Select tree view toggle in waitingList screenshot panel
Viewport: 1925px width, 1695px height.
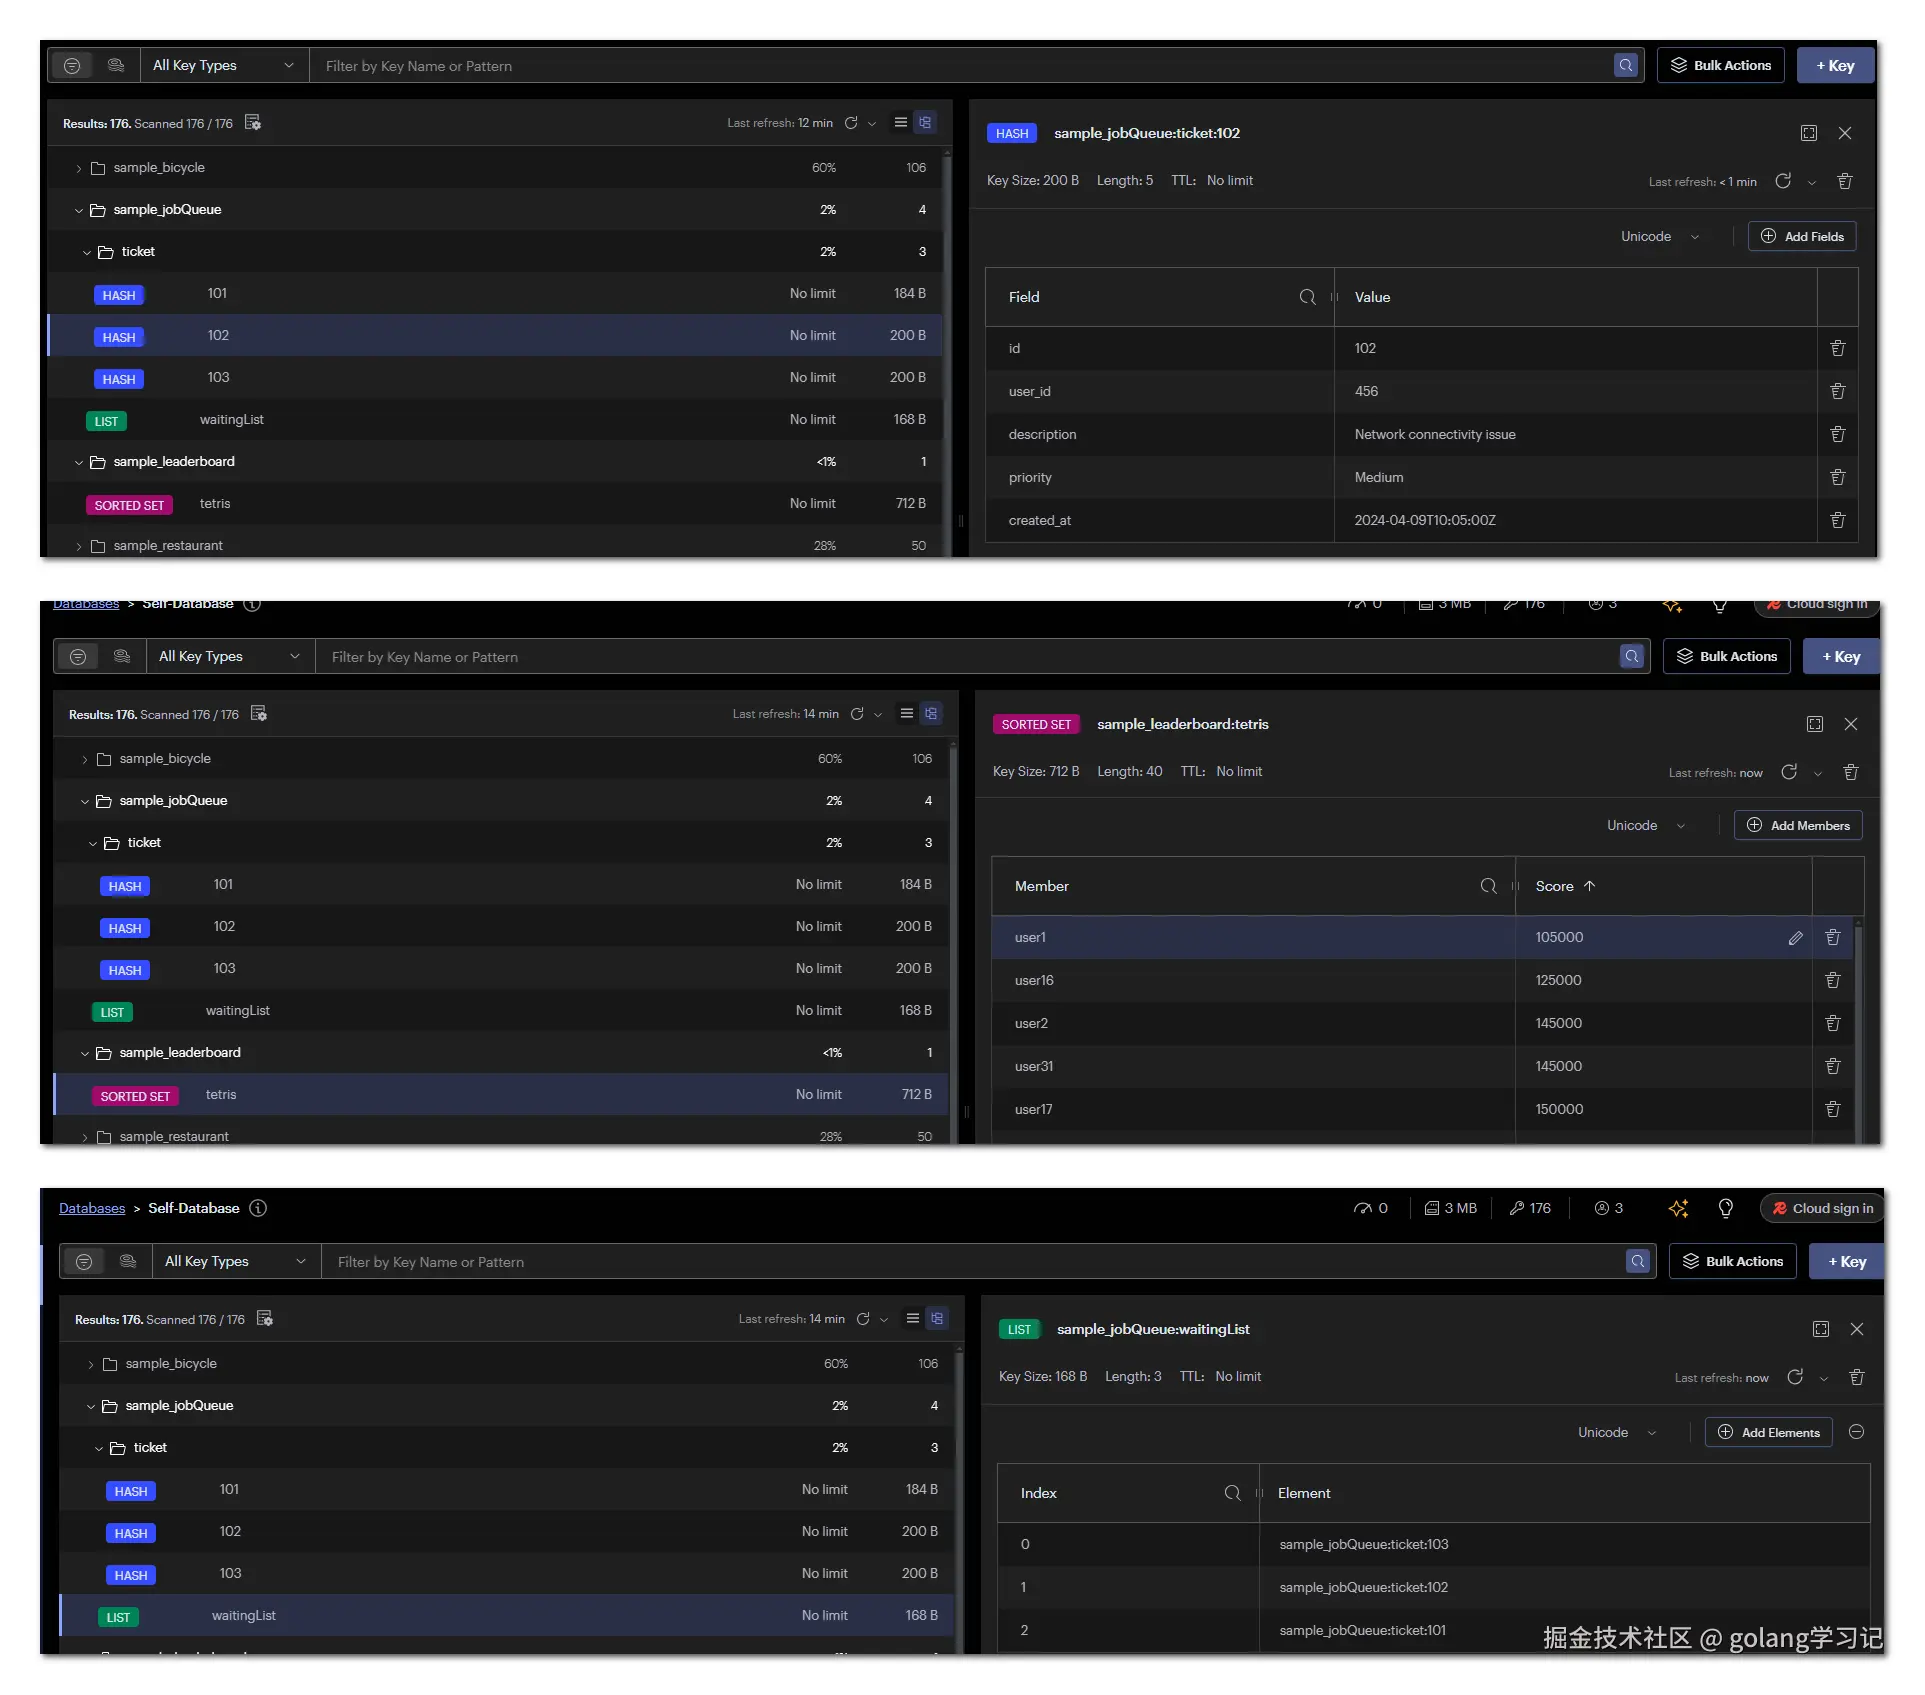click(937, 1318)
